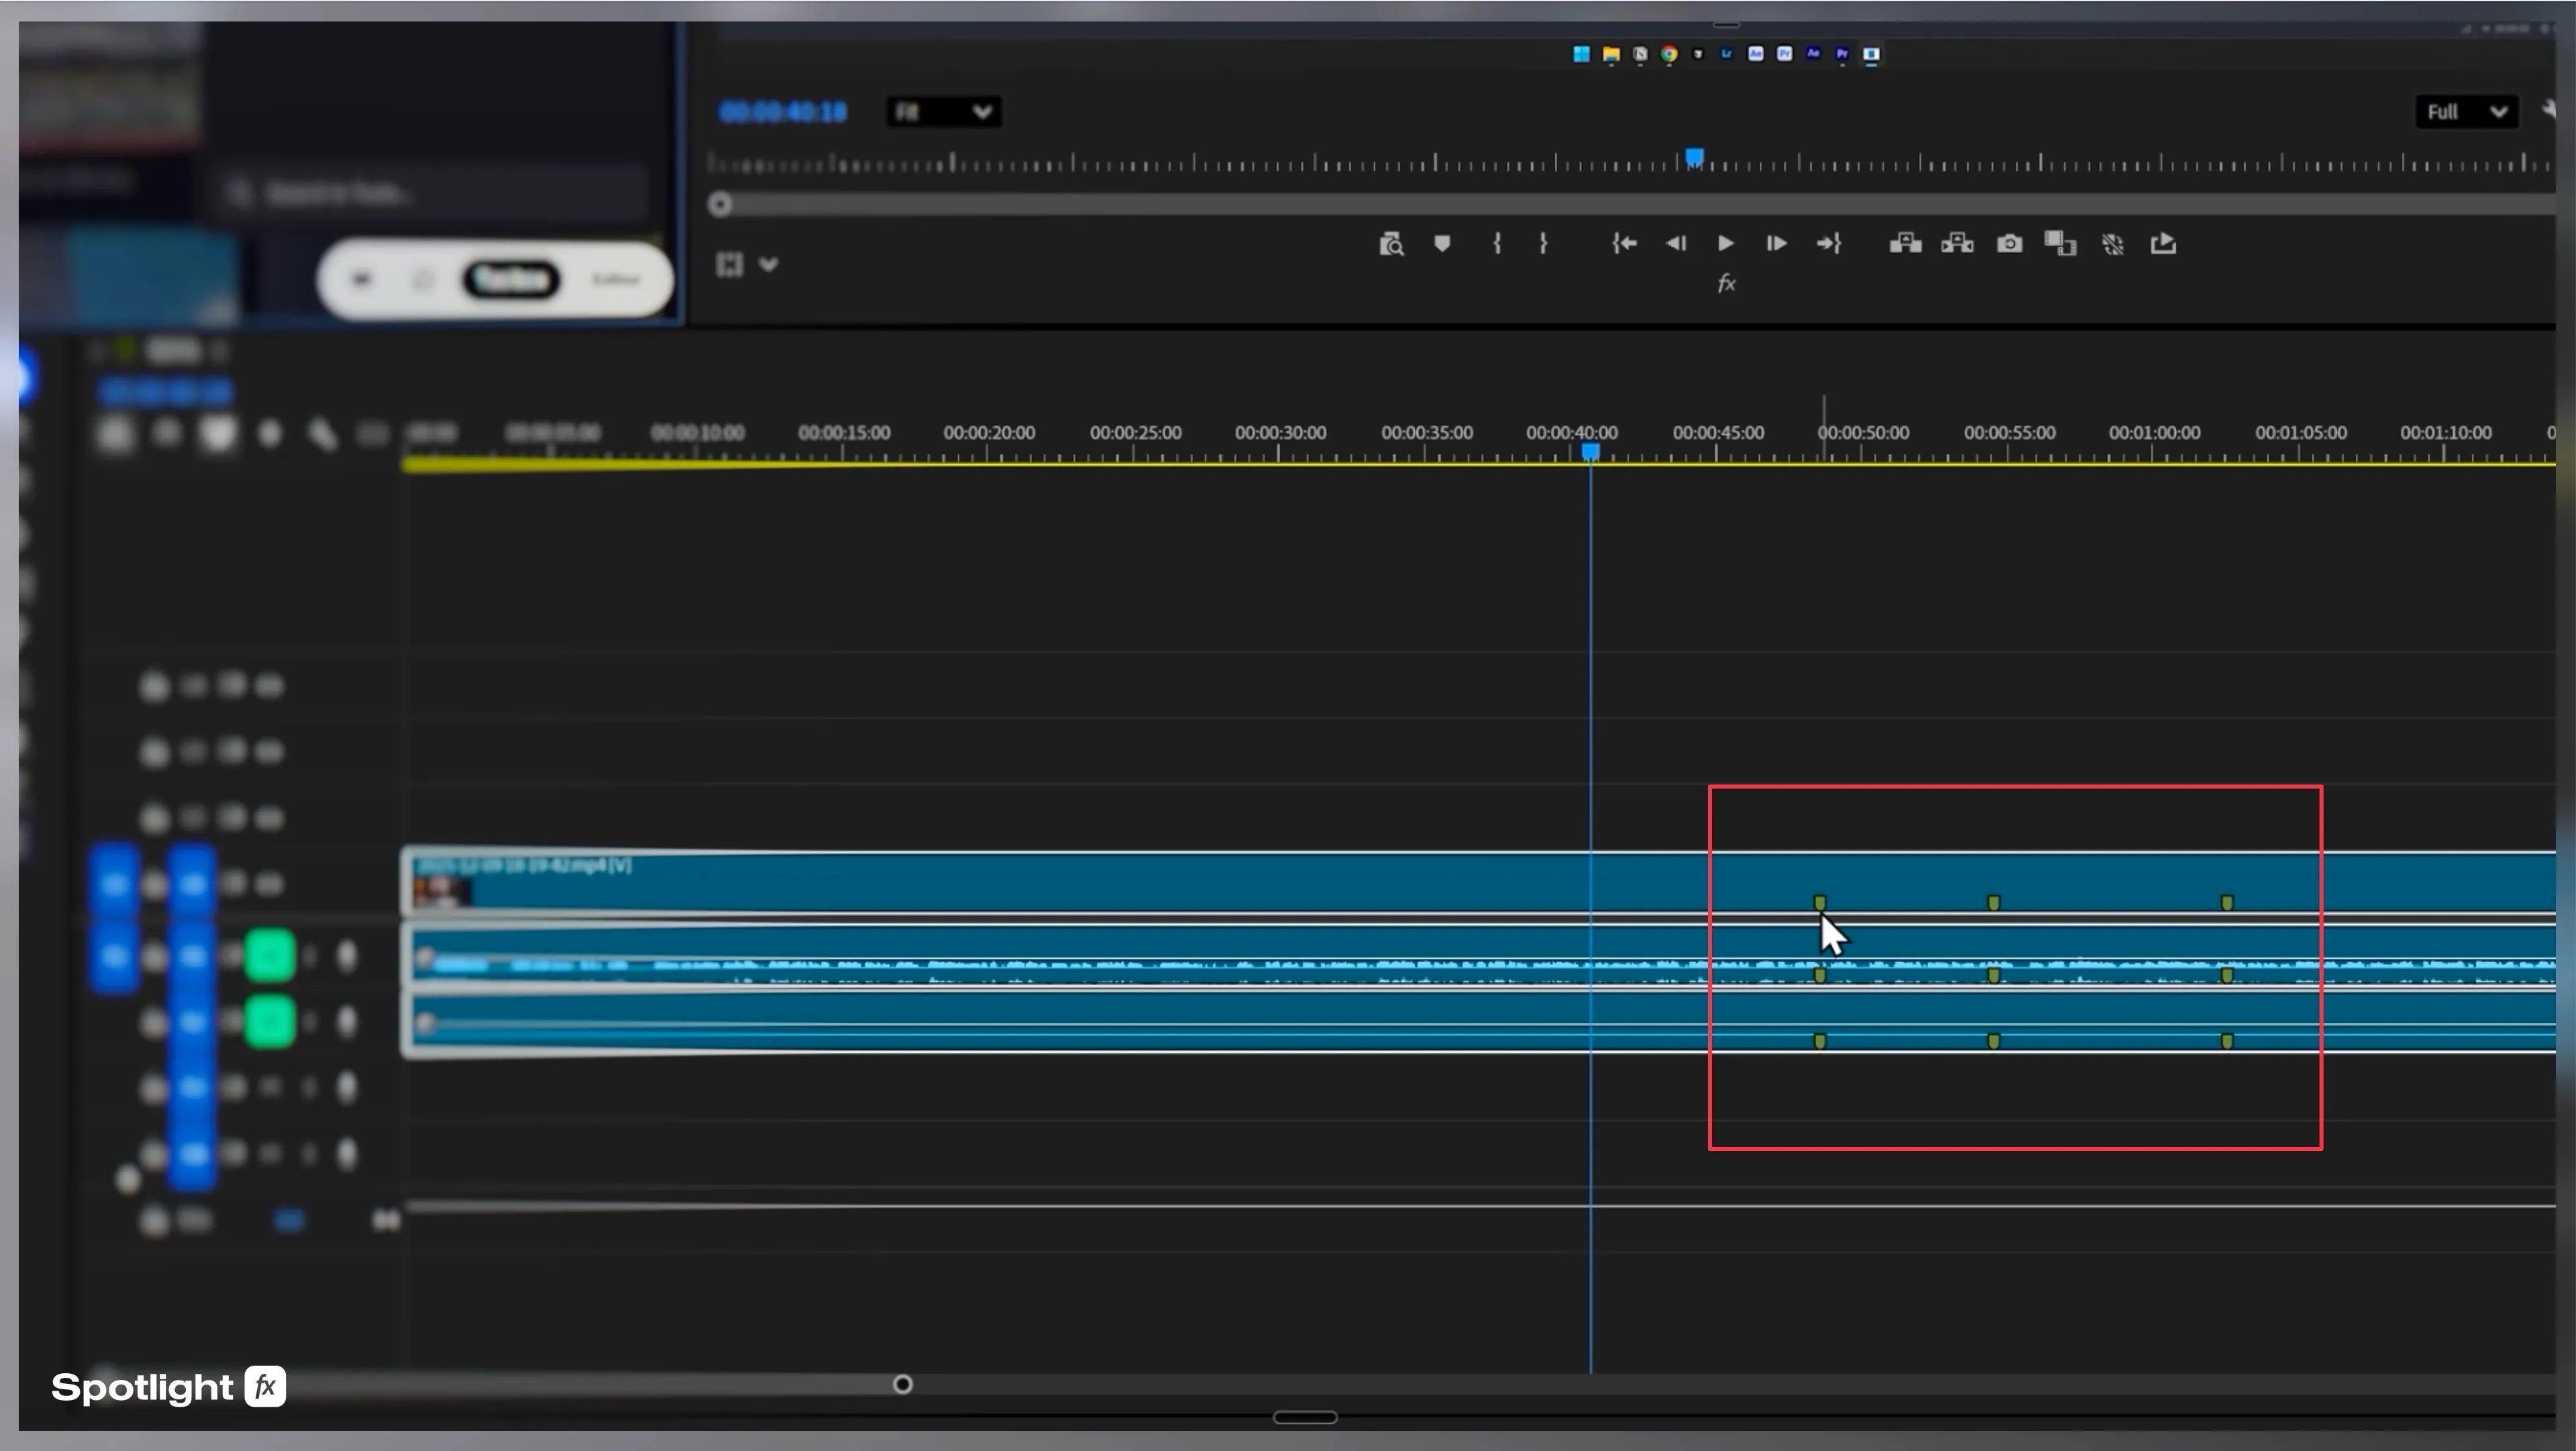Play the program monitor video
2576x1451 pixels.
[x=1725, y=243]
